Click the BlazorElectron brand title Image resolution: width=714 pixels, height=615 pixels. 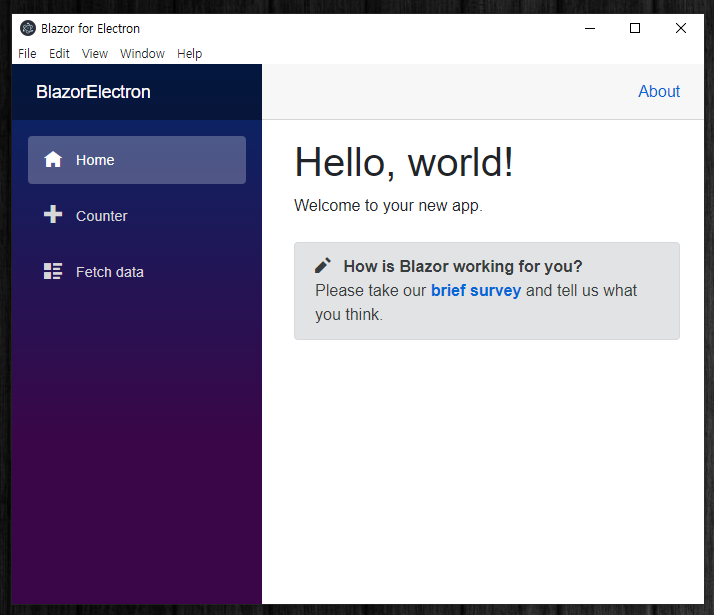[93, 92]
